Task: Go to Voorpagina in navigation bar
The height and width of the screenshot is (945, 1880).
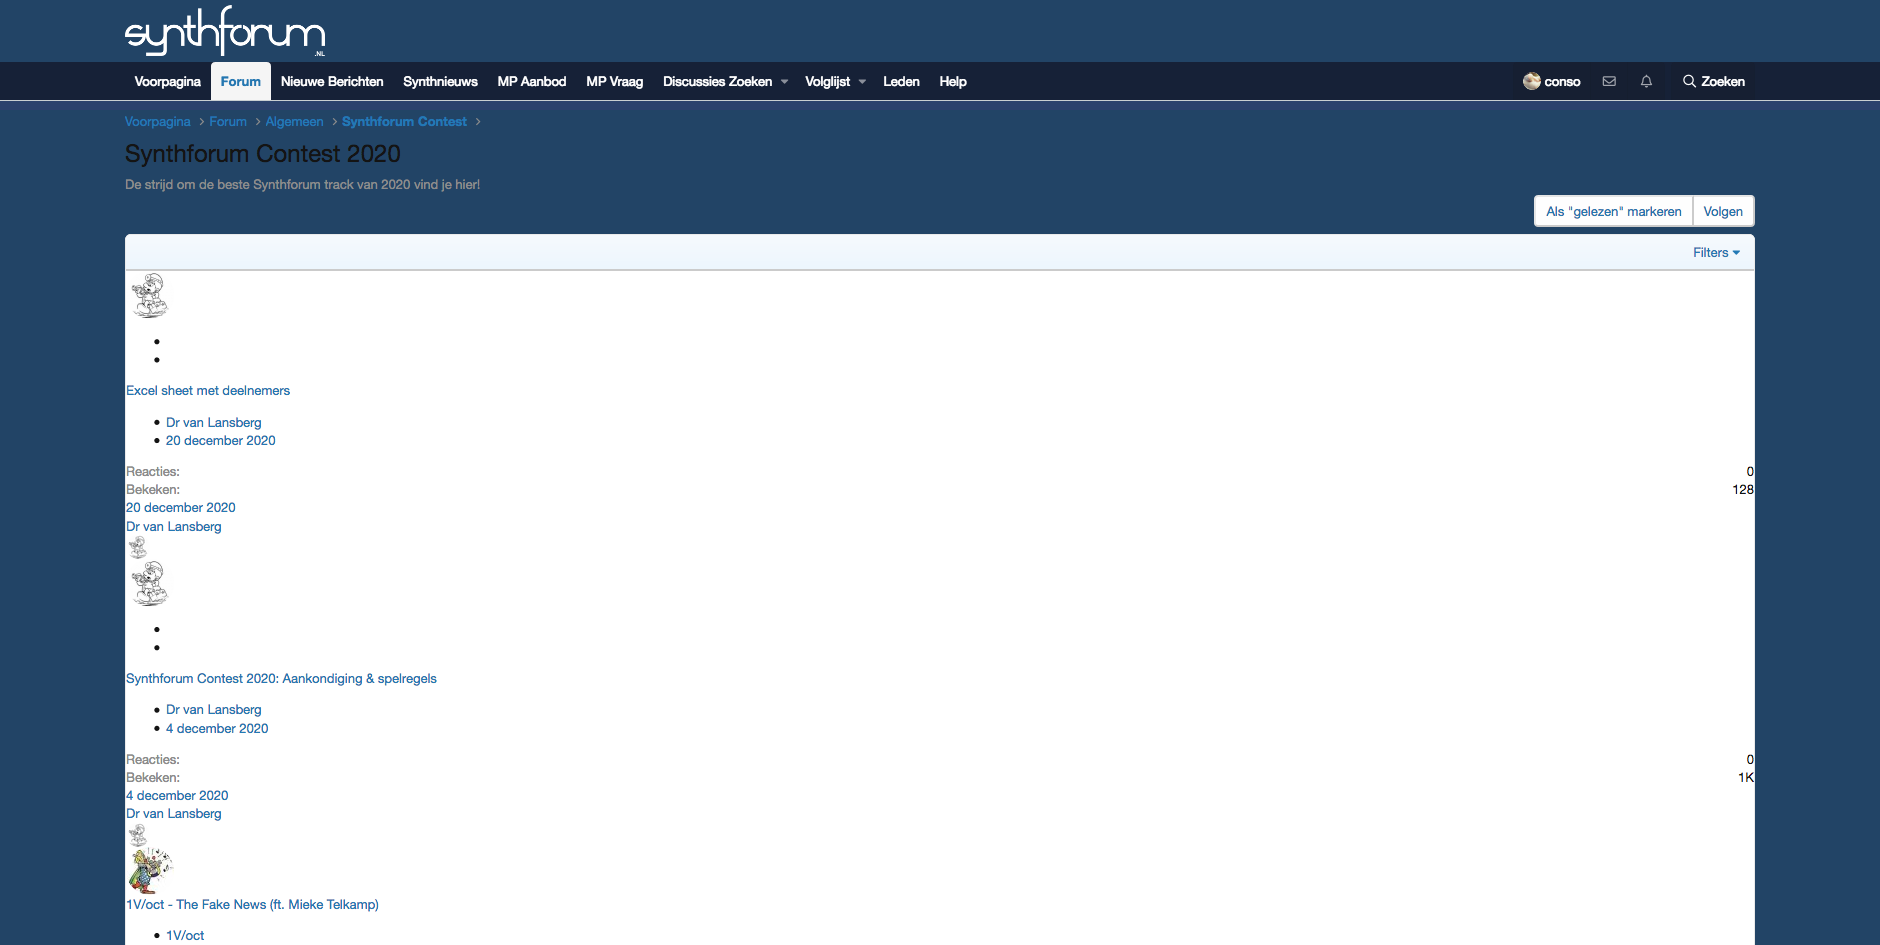Action: (167, 82)
